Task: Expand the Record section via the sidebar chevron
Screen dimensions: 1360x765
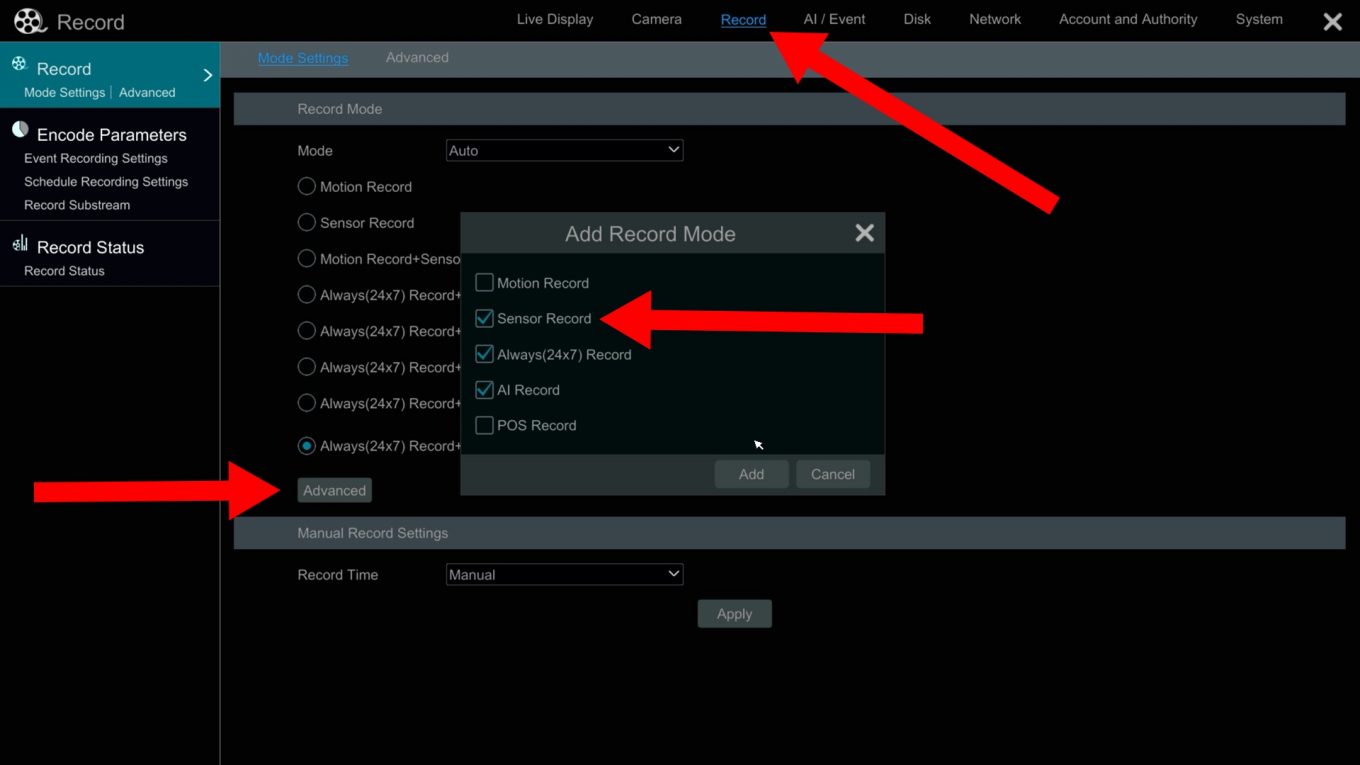Action: click(207, 73)
